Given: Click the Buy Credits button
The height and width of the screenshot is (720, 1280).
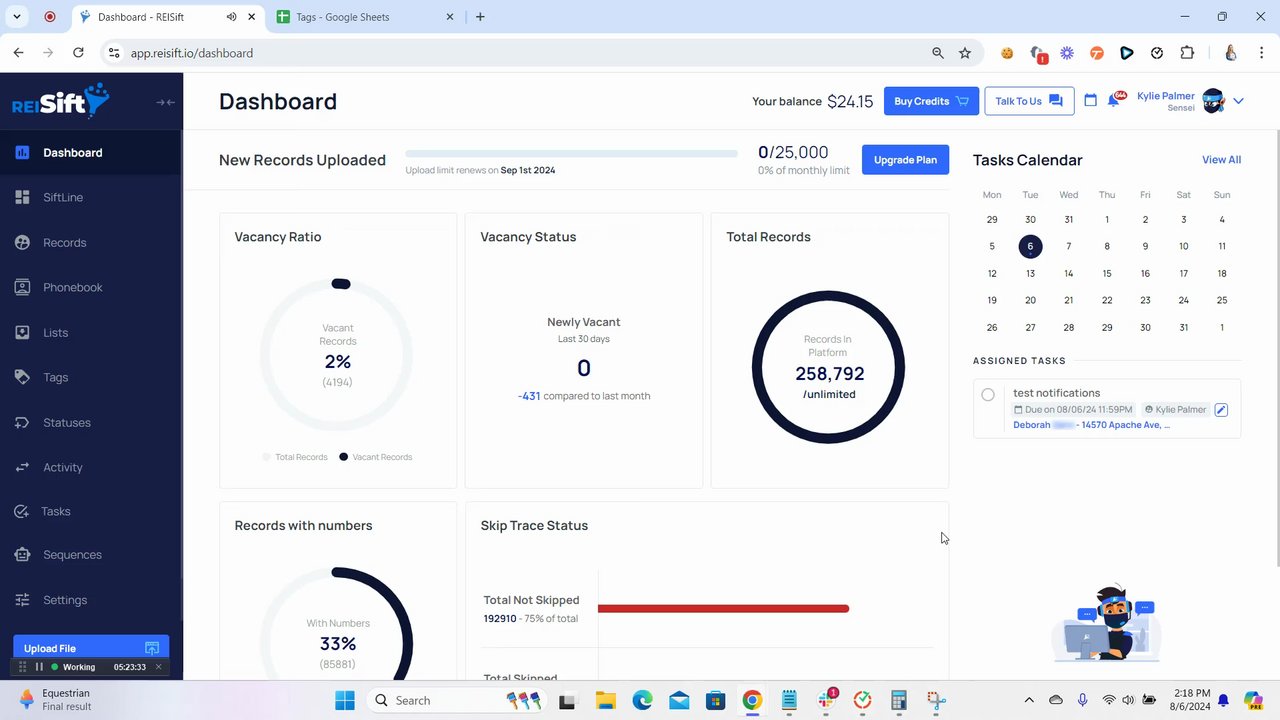Looking at the screenshot, I should (x=931, y=101).
